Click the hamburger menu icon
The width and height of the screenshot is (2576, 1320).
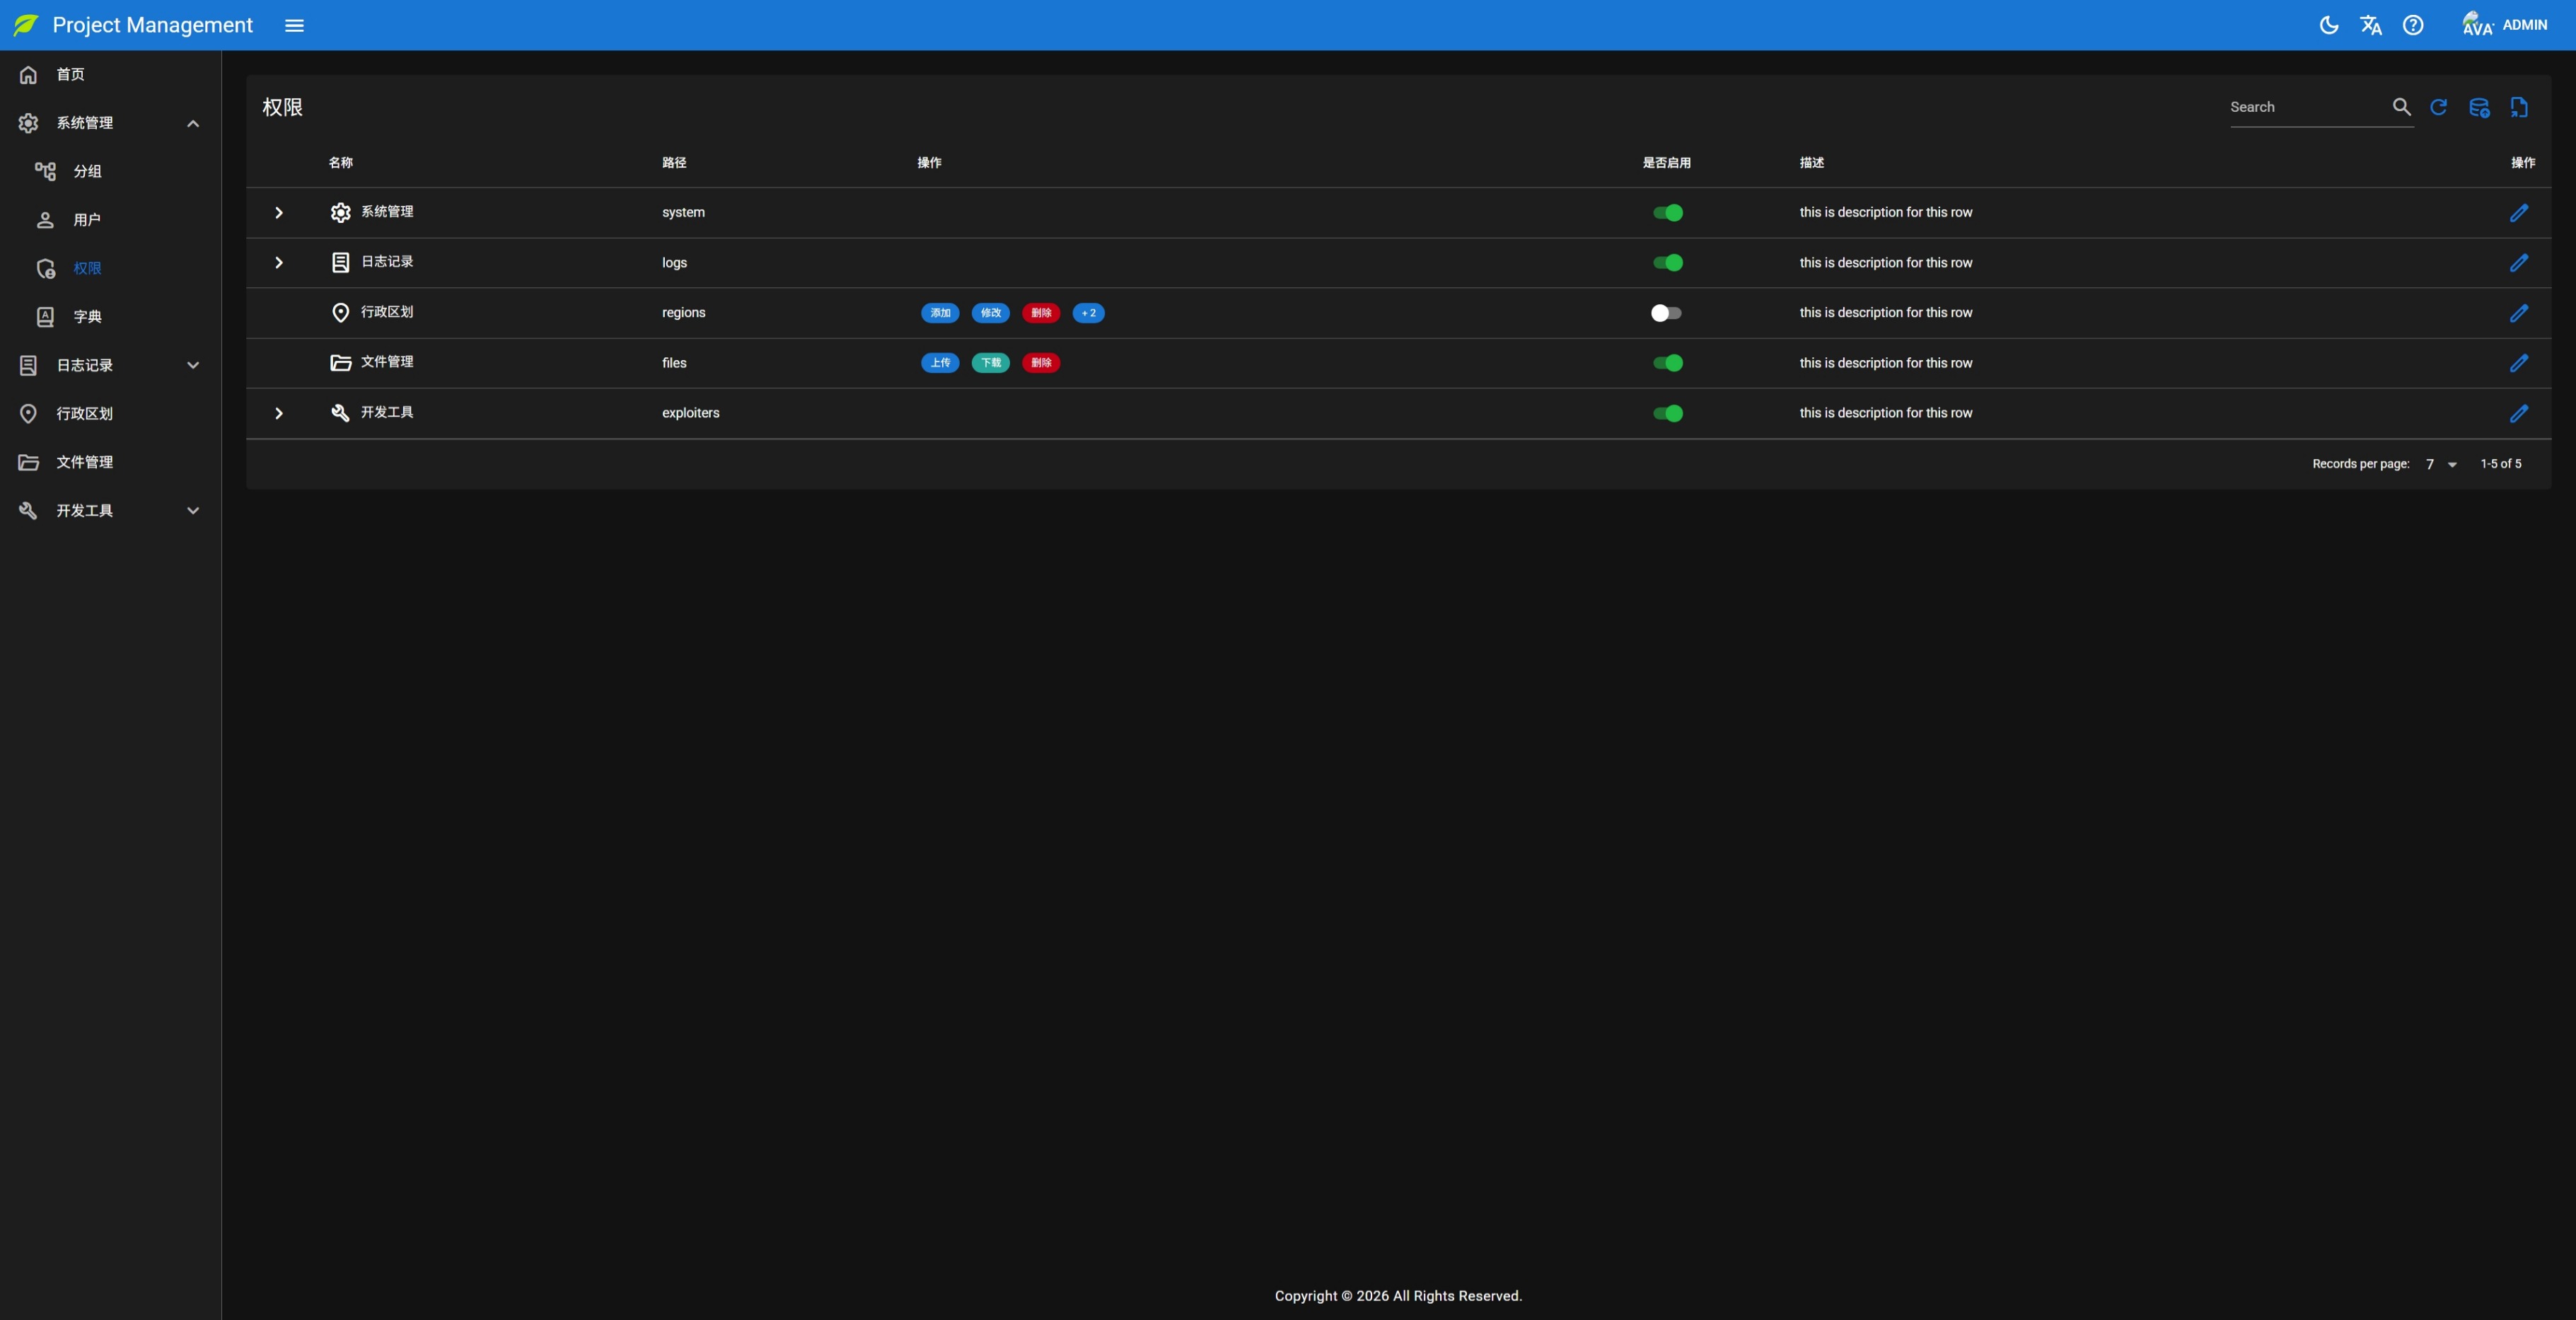[294, 25]
